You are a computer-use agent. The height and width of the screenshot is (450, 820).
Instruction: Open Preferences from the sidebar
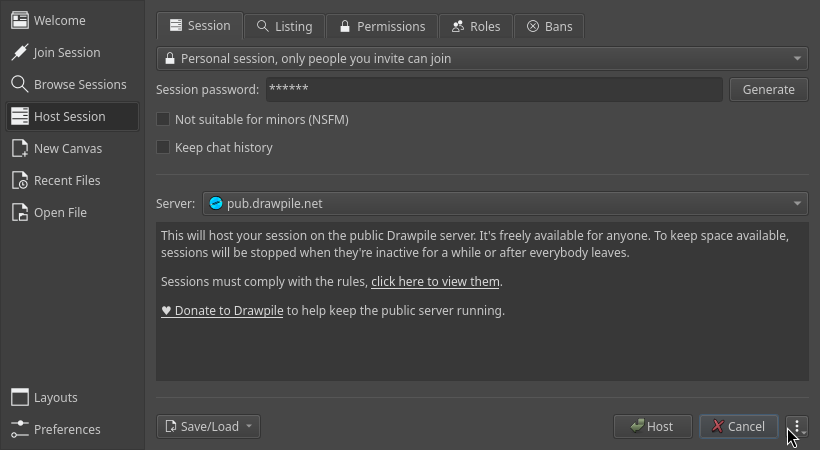click(66, 429)
